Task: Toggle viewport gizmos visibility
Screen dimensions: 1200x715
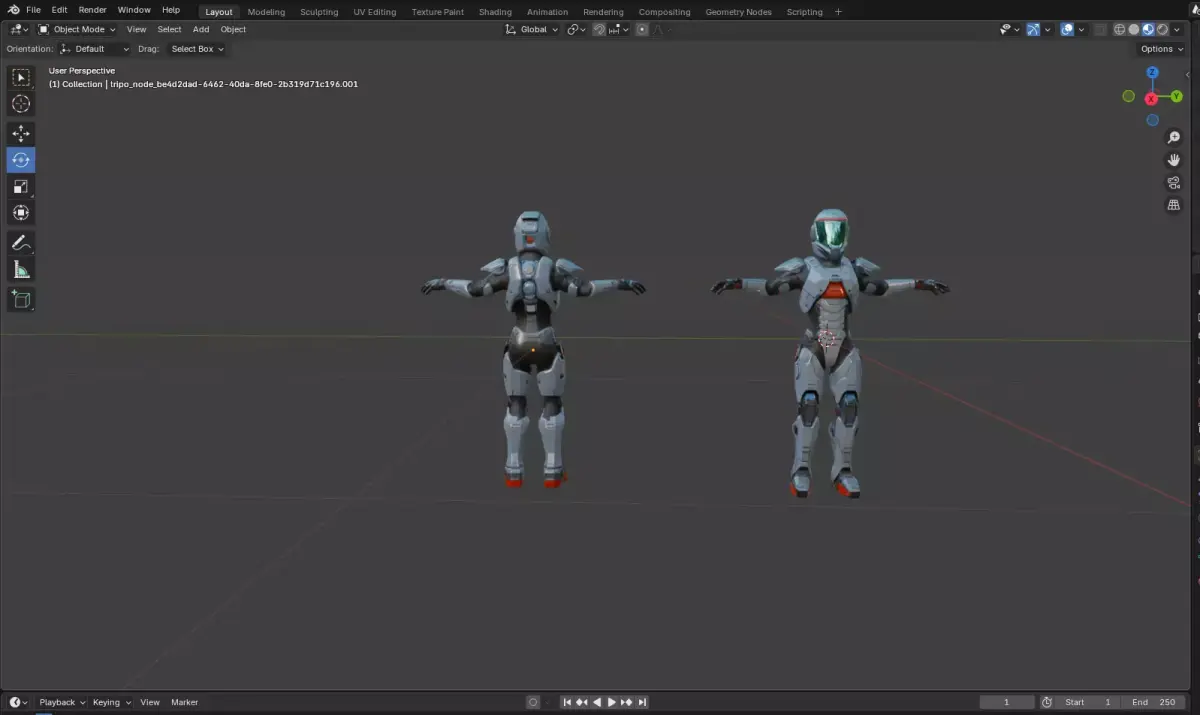Action: 1033,29
